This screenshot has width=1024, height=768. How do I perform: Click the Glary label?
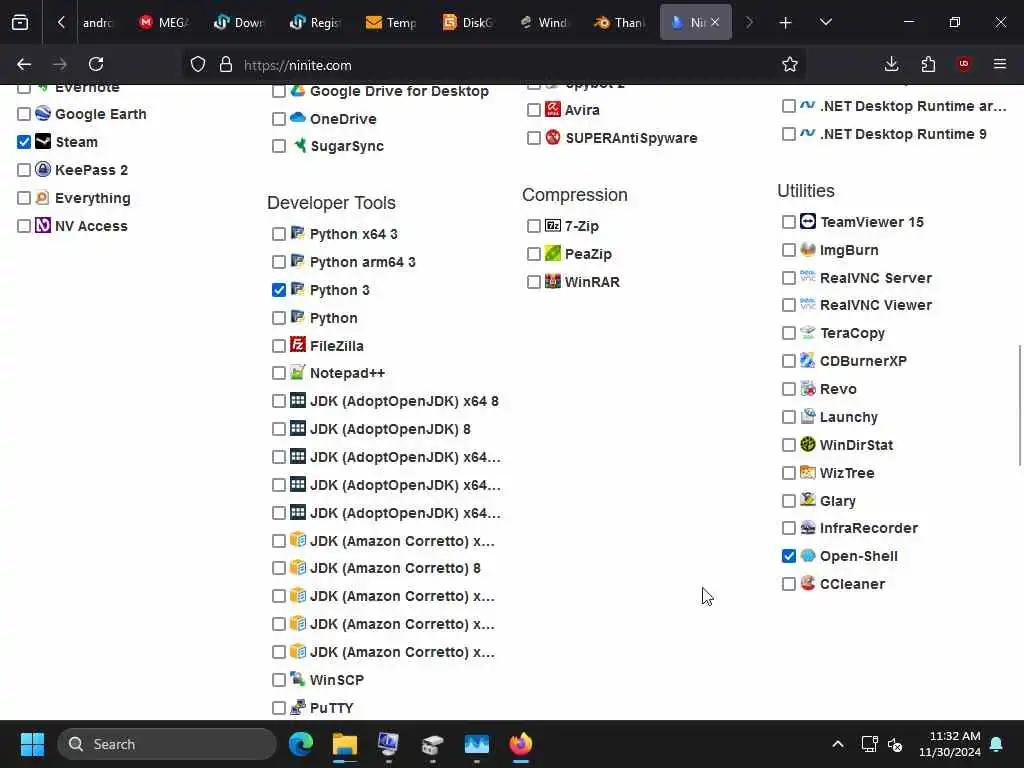(838, 500)
